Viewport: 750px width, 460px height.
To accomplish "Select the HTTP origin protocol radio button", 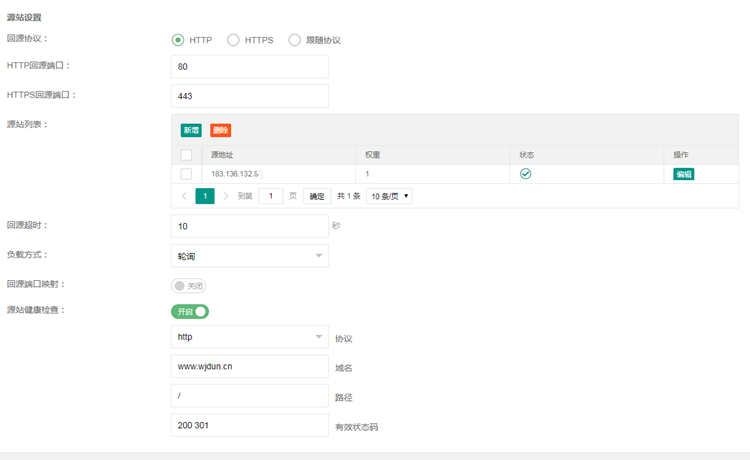I will (178, 40).
